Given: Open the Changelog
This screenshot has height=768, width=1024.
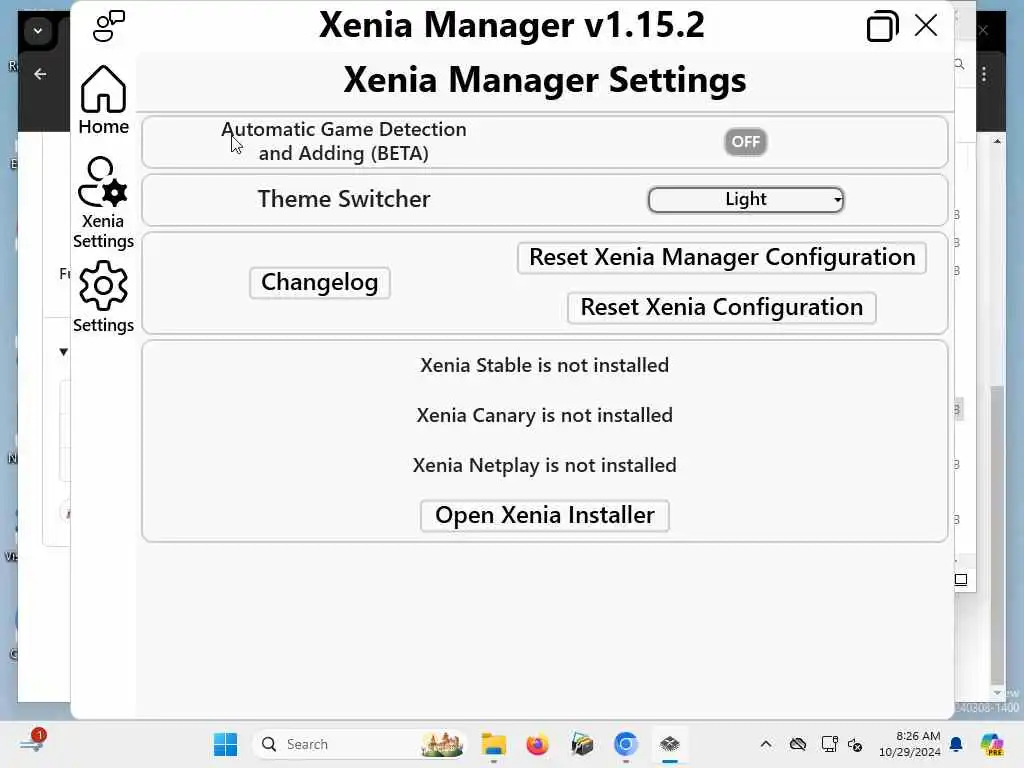Looking at the screenshot, I should tap(319, 283).
